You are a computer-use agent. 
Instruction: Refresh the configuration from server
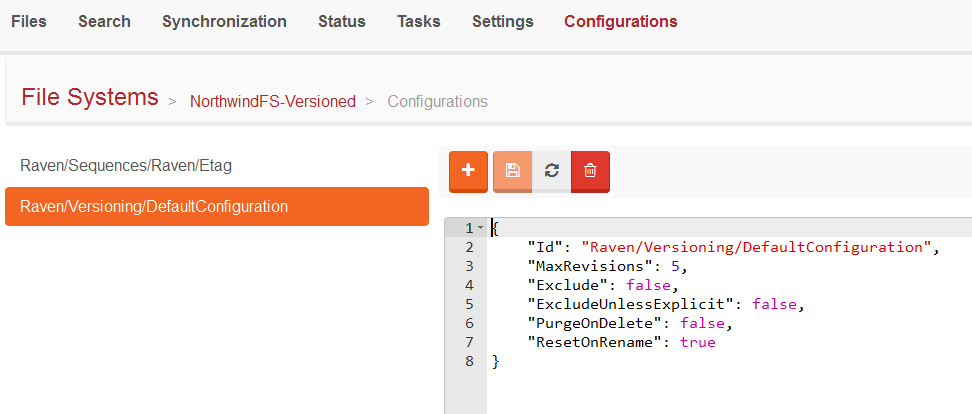551,172
